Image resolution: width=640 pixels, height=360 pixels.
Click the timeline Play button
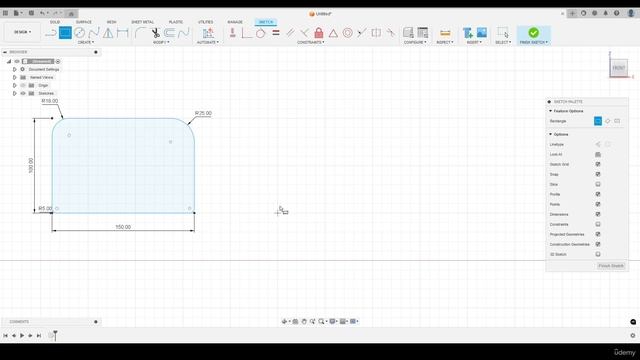[x=22, y=336]
